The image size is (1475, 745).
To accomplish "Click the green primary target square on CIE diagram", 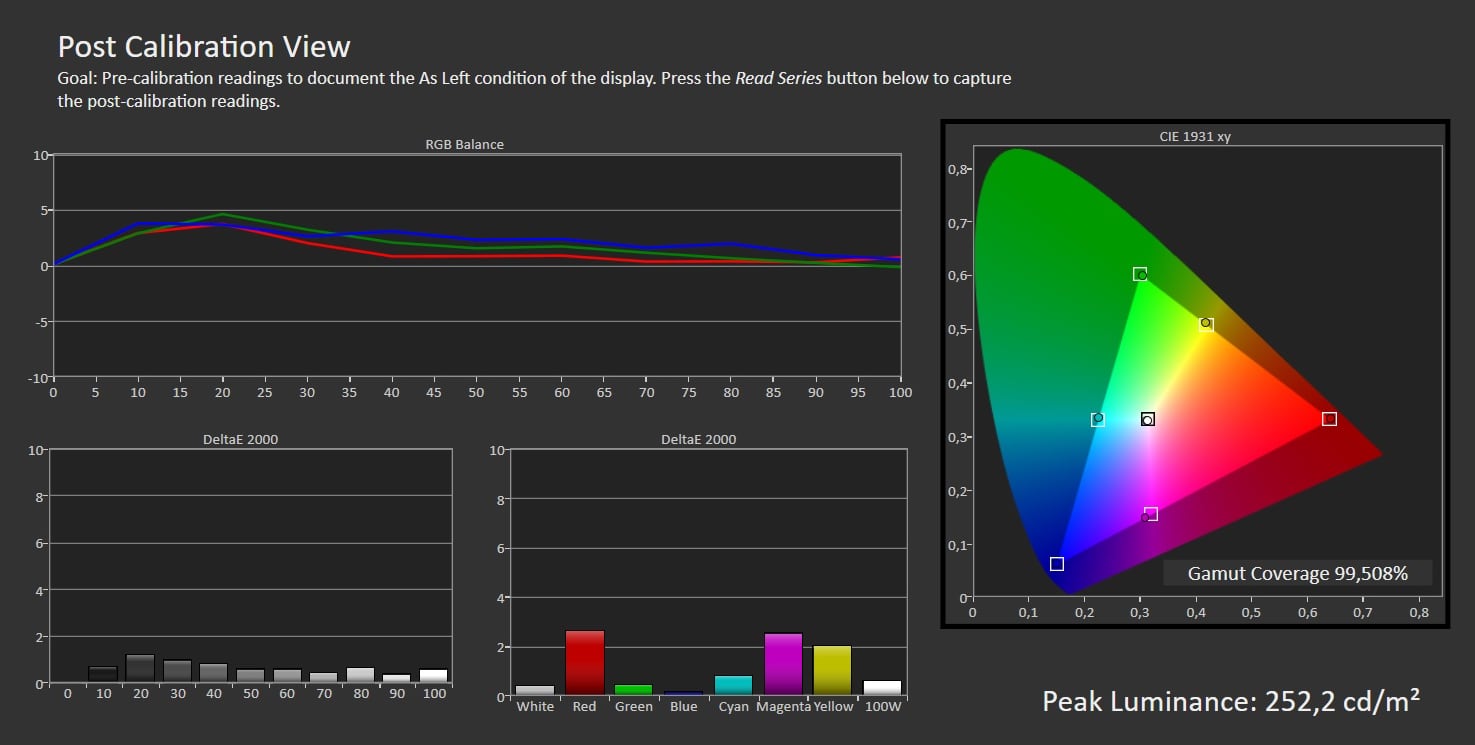I will (x=1140, y=274).
